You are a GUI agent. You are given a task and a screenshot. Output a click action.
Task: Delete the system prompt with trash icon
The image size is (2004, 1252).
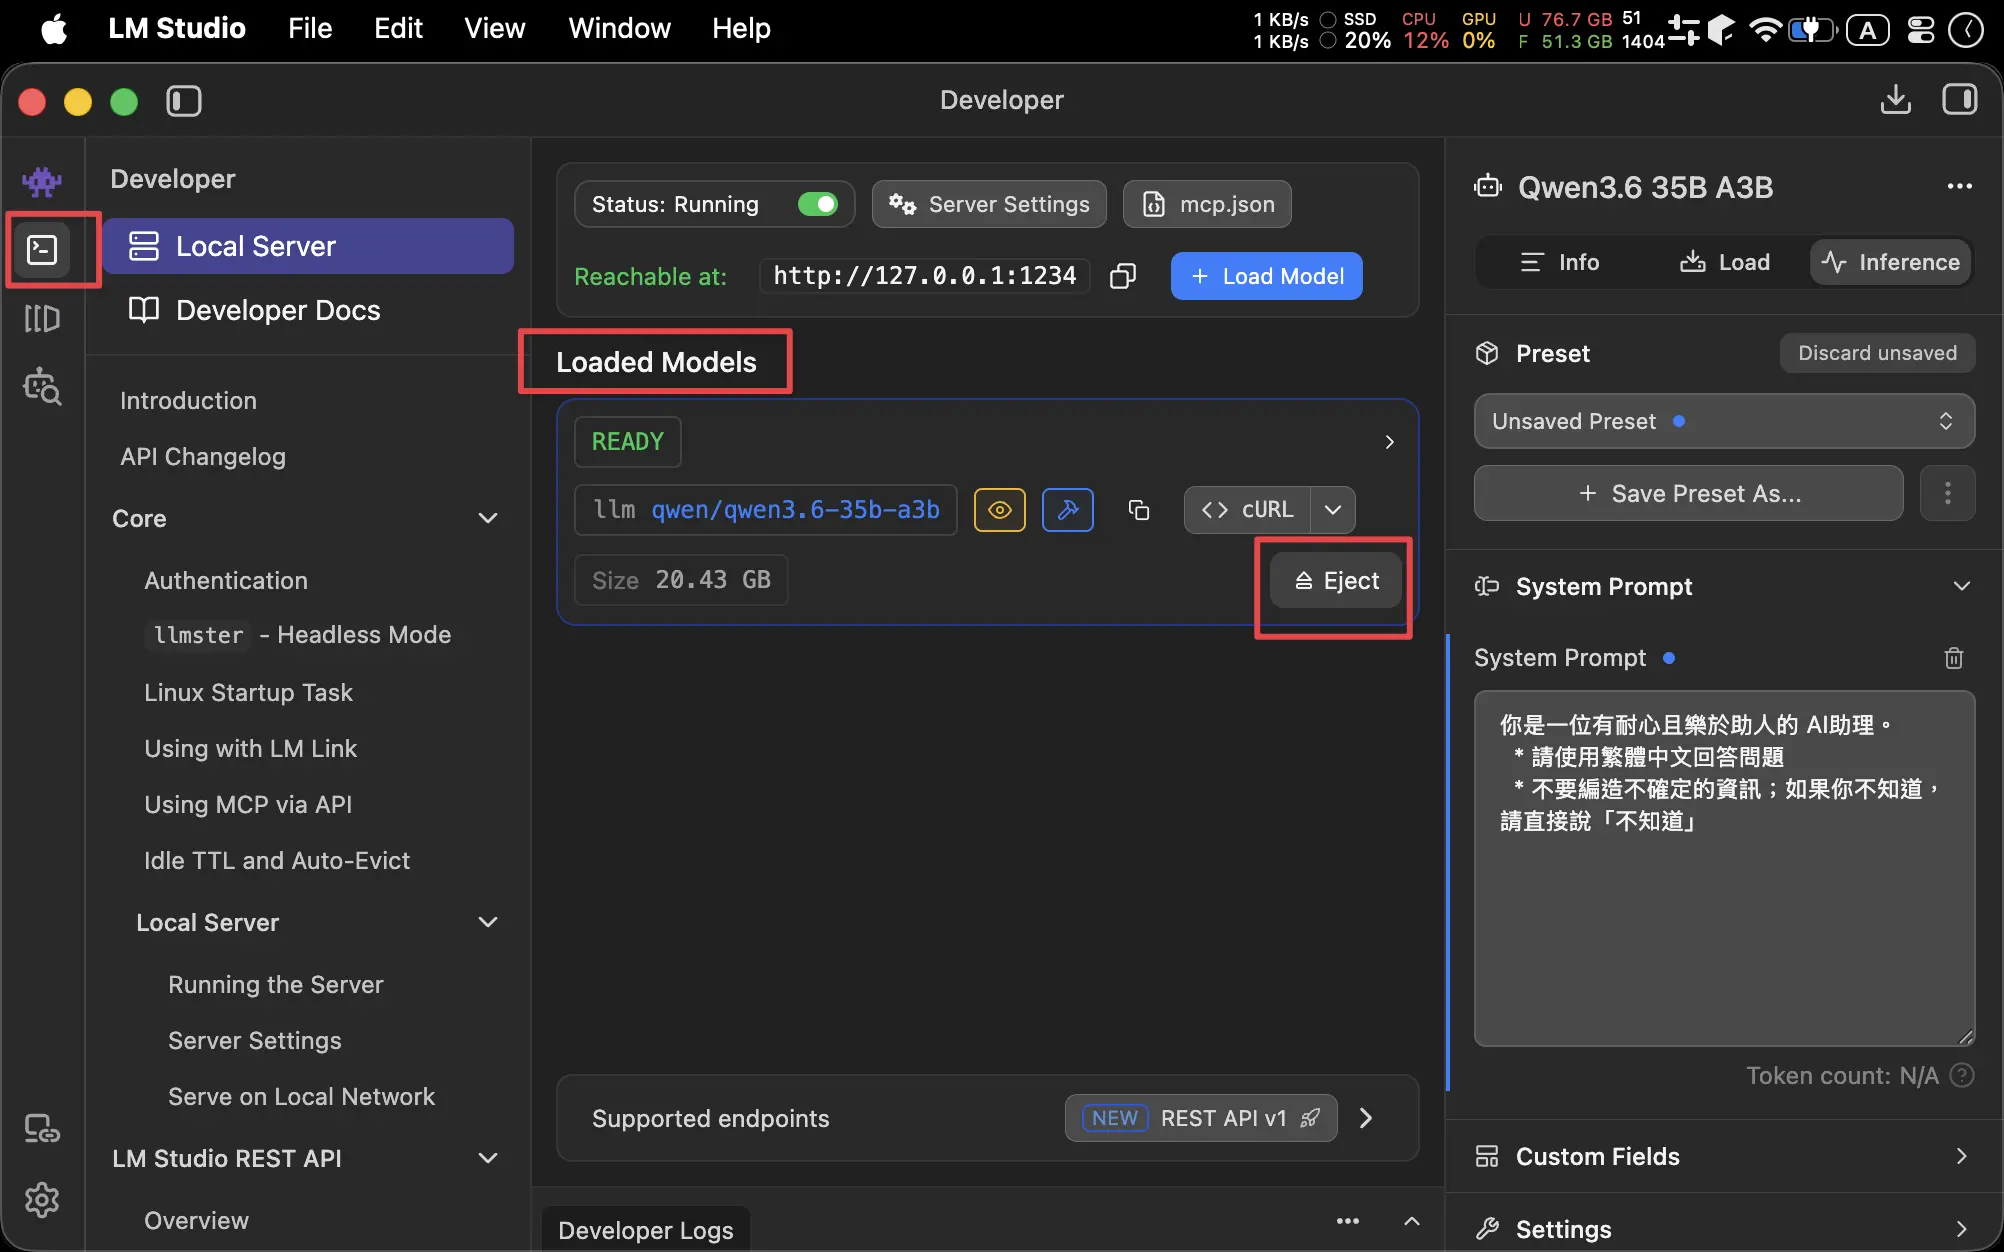(1954, 658)
